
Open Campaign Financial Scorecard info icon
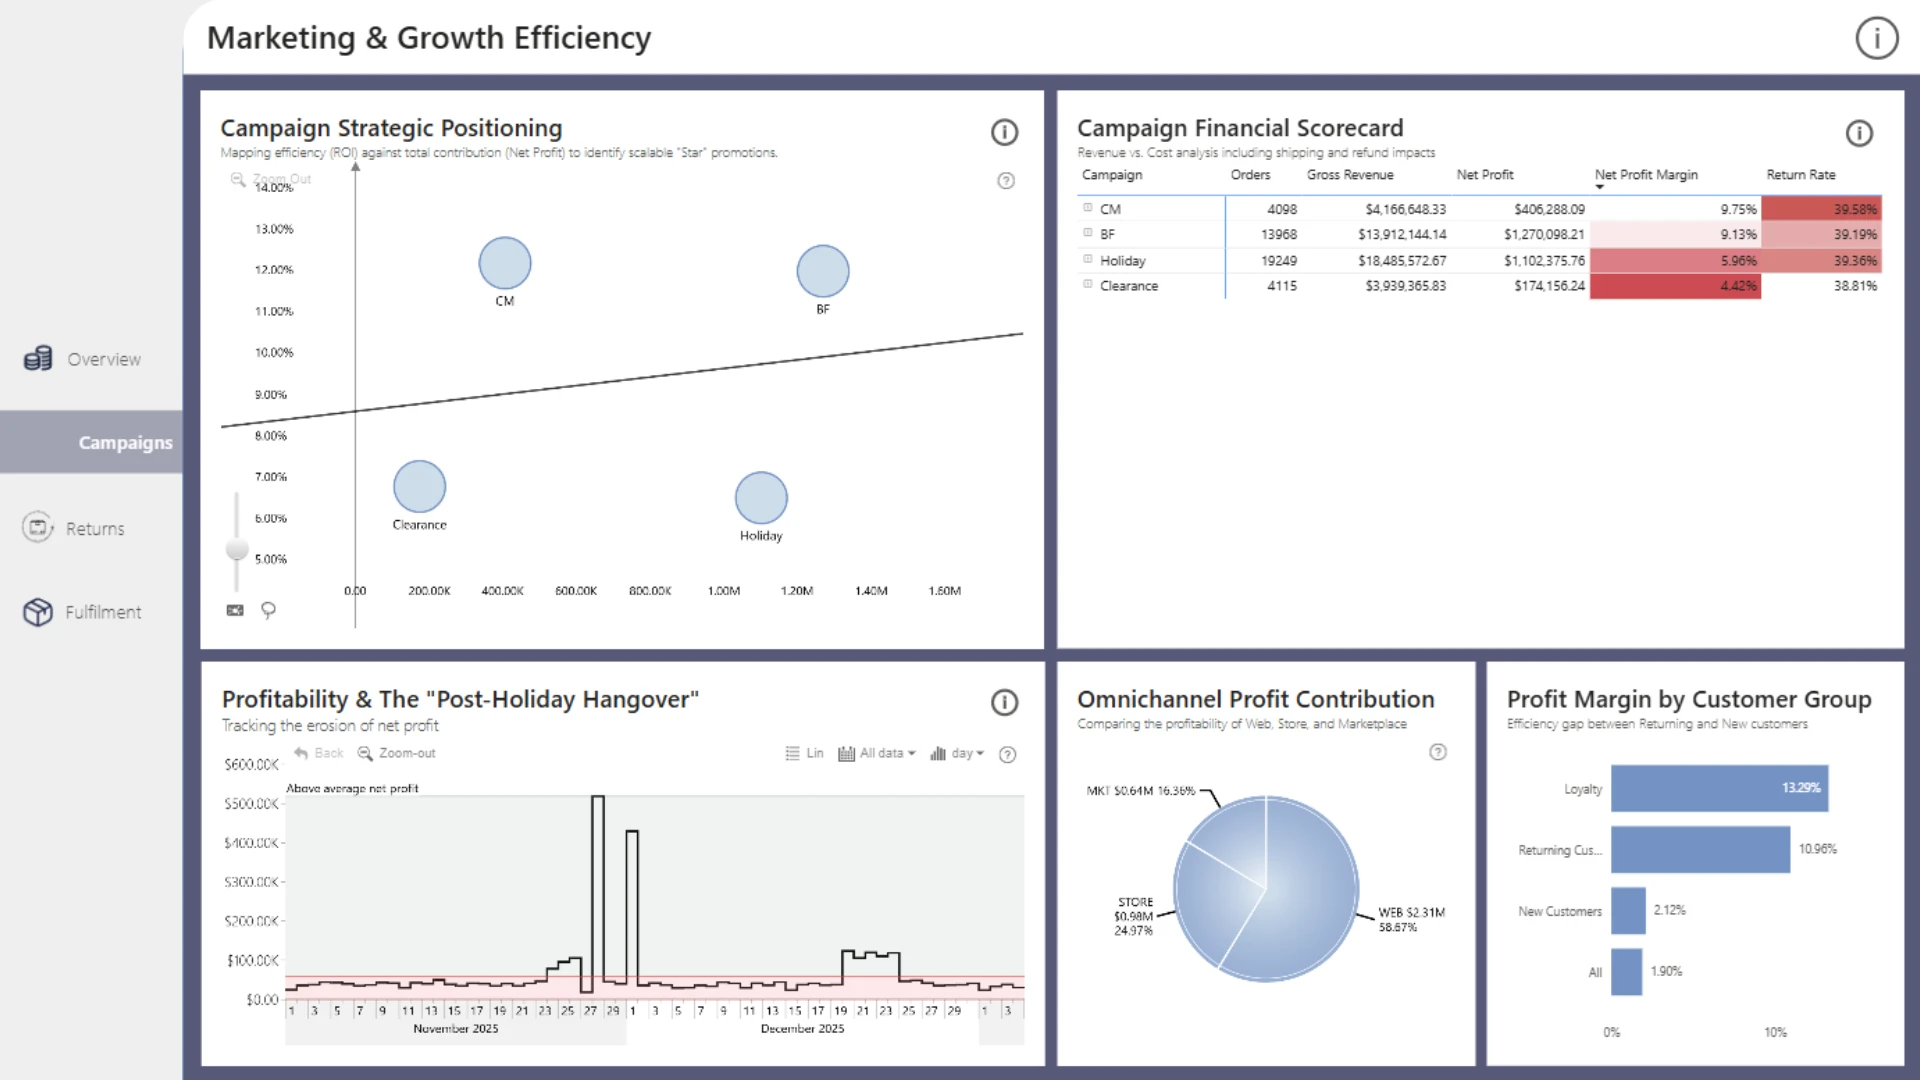[x=1858, y=133]
